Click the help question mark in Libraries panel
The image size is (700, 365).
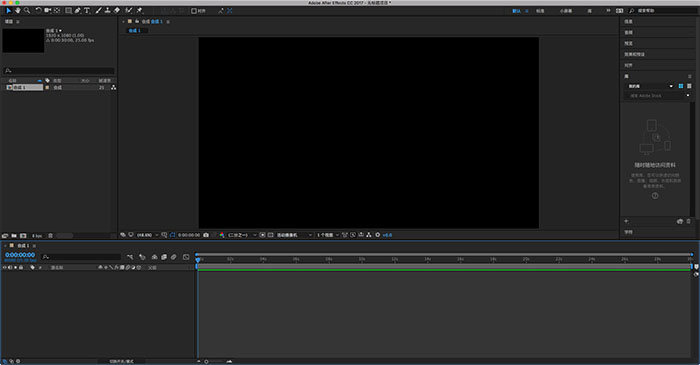pyautogui.click(x=655, y=196)
